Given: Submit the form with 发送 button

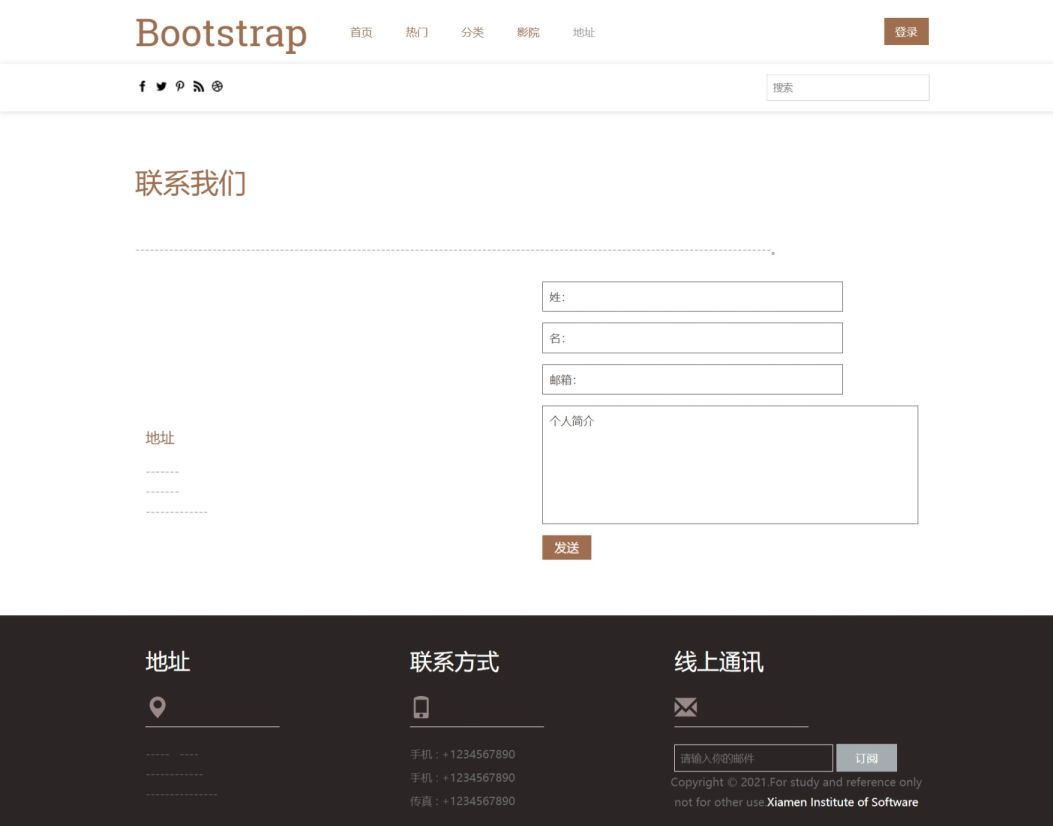Looking at the screenshot, I should pyautogui.click(x=566, y=548).
